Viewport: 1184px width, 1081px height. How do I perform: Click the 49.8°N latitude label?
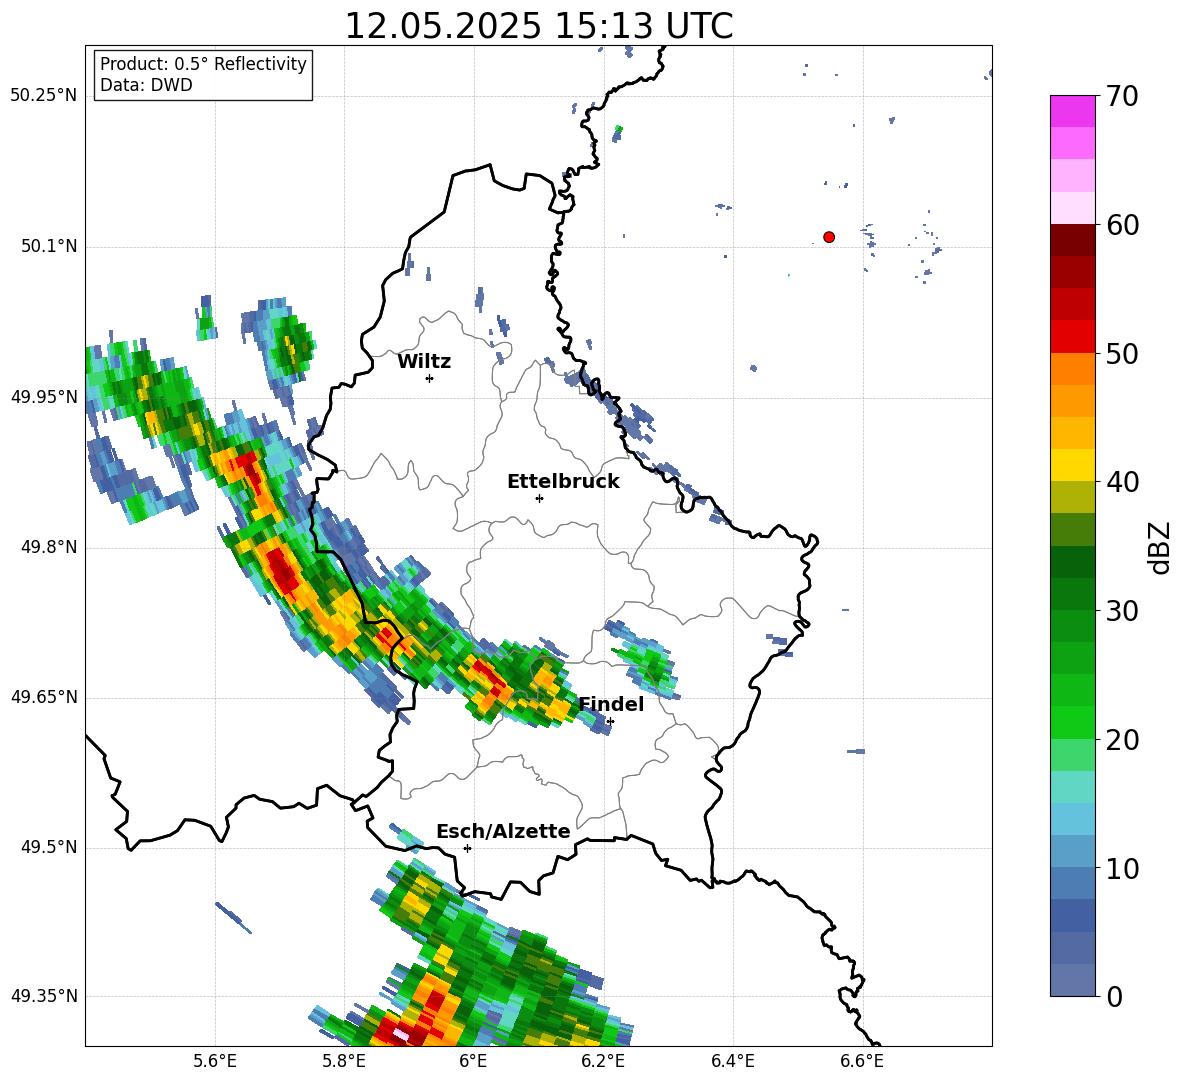tap(49, 547)
